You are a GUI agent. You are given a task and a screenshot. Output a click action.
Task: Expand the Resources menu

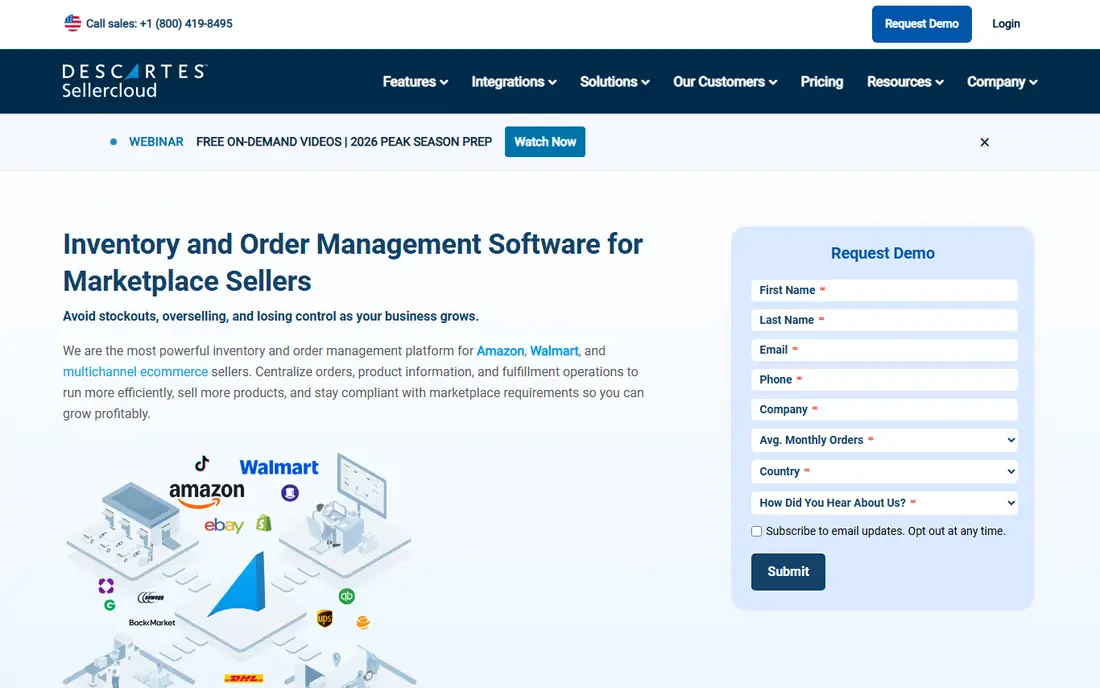pos(905,82)
